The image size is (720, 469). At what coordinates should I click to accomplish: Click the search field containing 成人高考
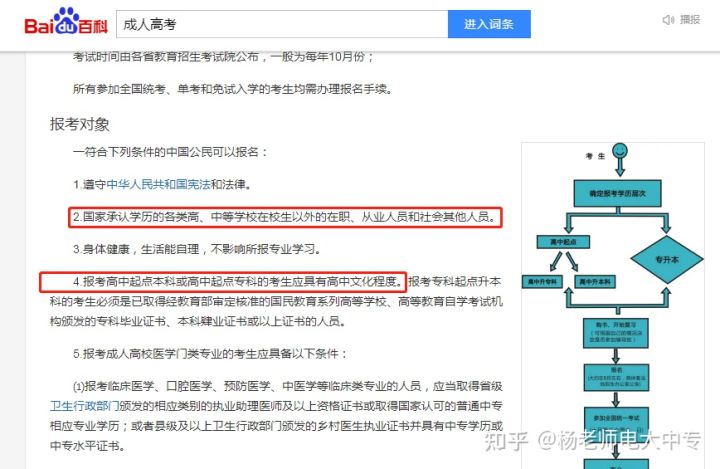point(282,24)
